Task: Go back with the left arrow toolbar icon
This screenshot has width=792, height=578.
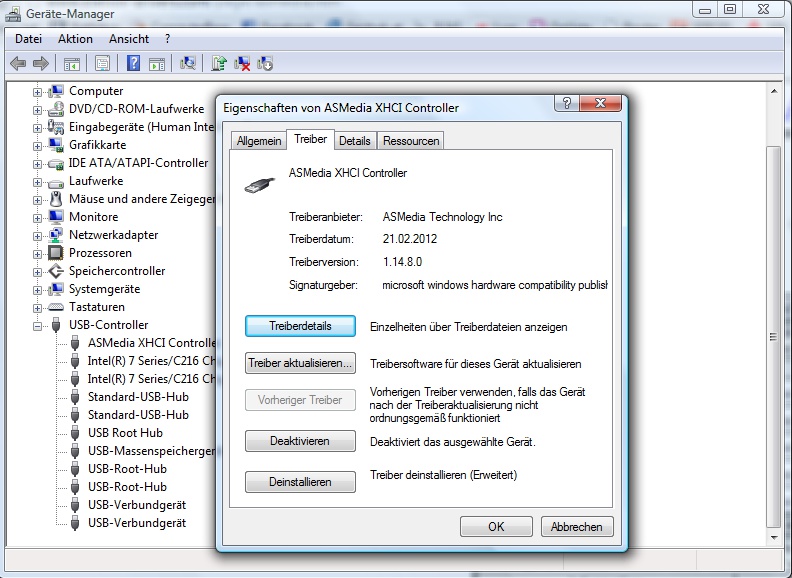Action: point(18,64)
